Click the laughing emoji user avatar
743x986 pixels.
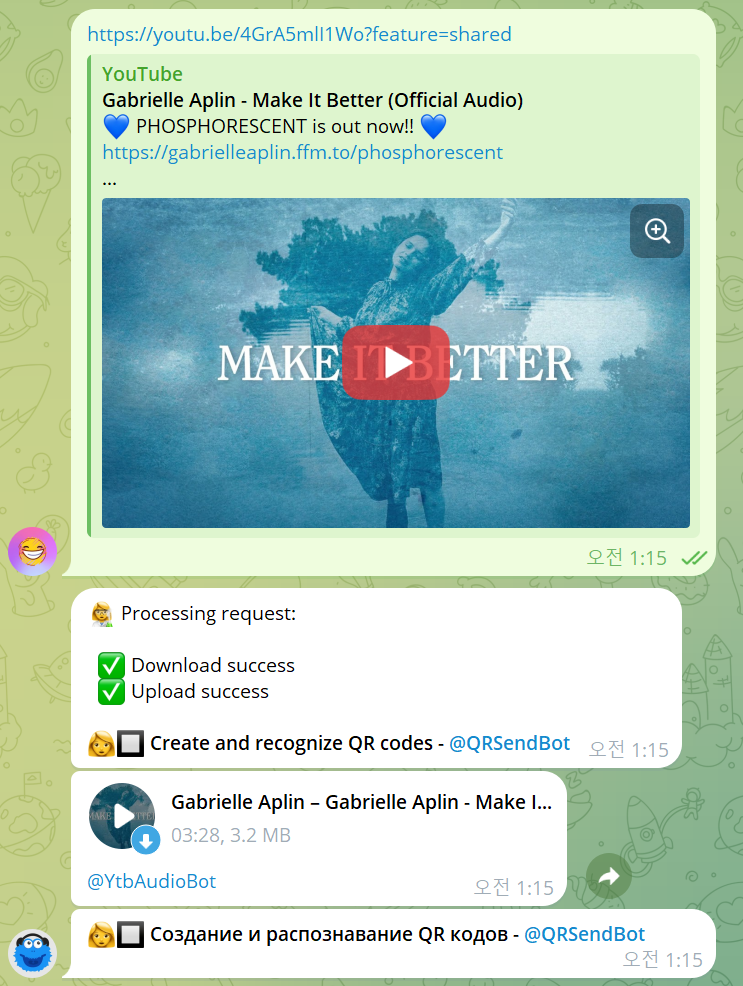click(x=32, y=550)
